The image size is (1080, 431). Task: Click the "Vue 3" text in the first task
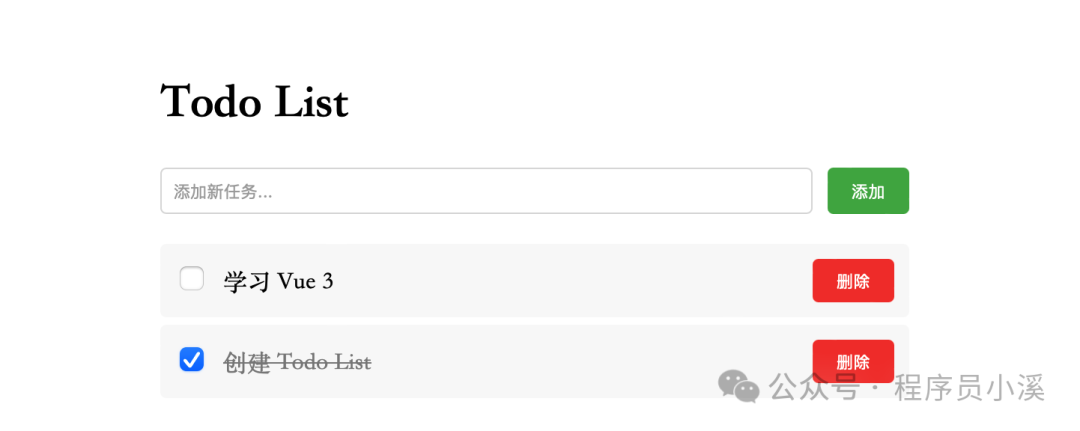(x=305, y=282)
